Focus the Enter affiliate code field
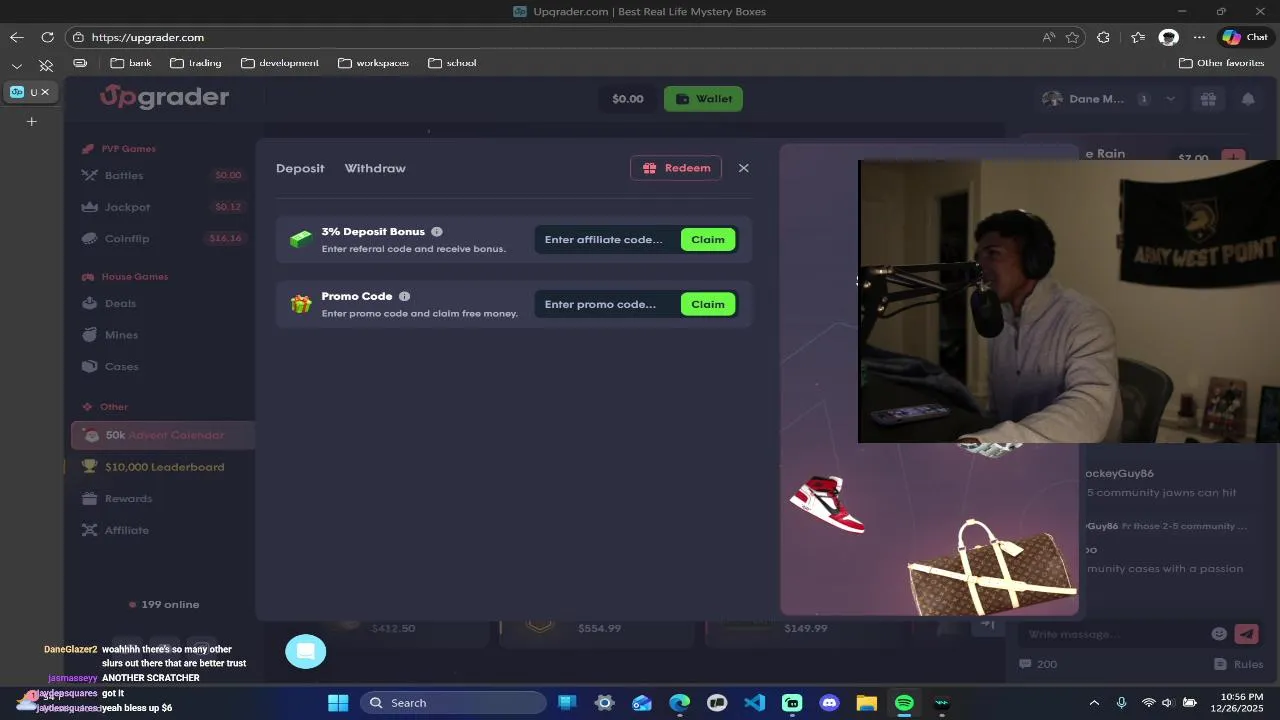The width and height of the screenshot is (1280, 720). tap(607, 239)
